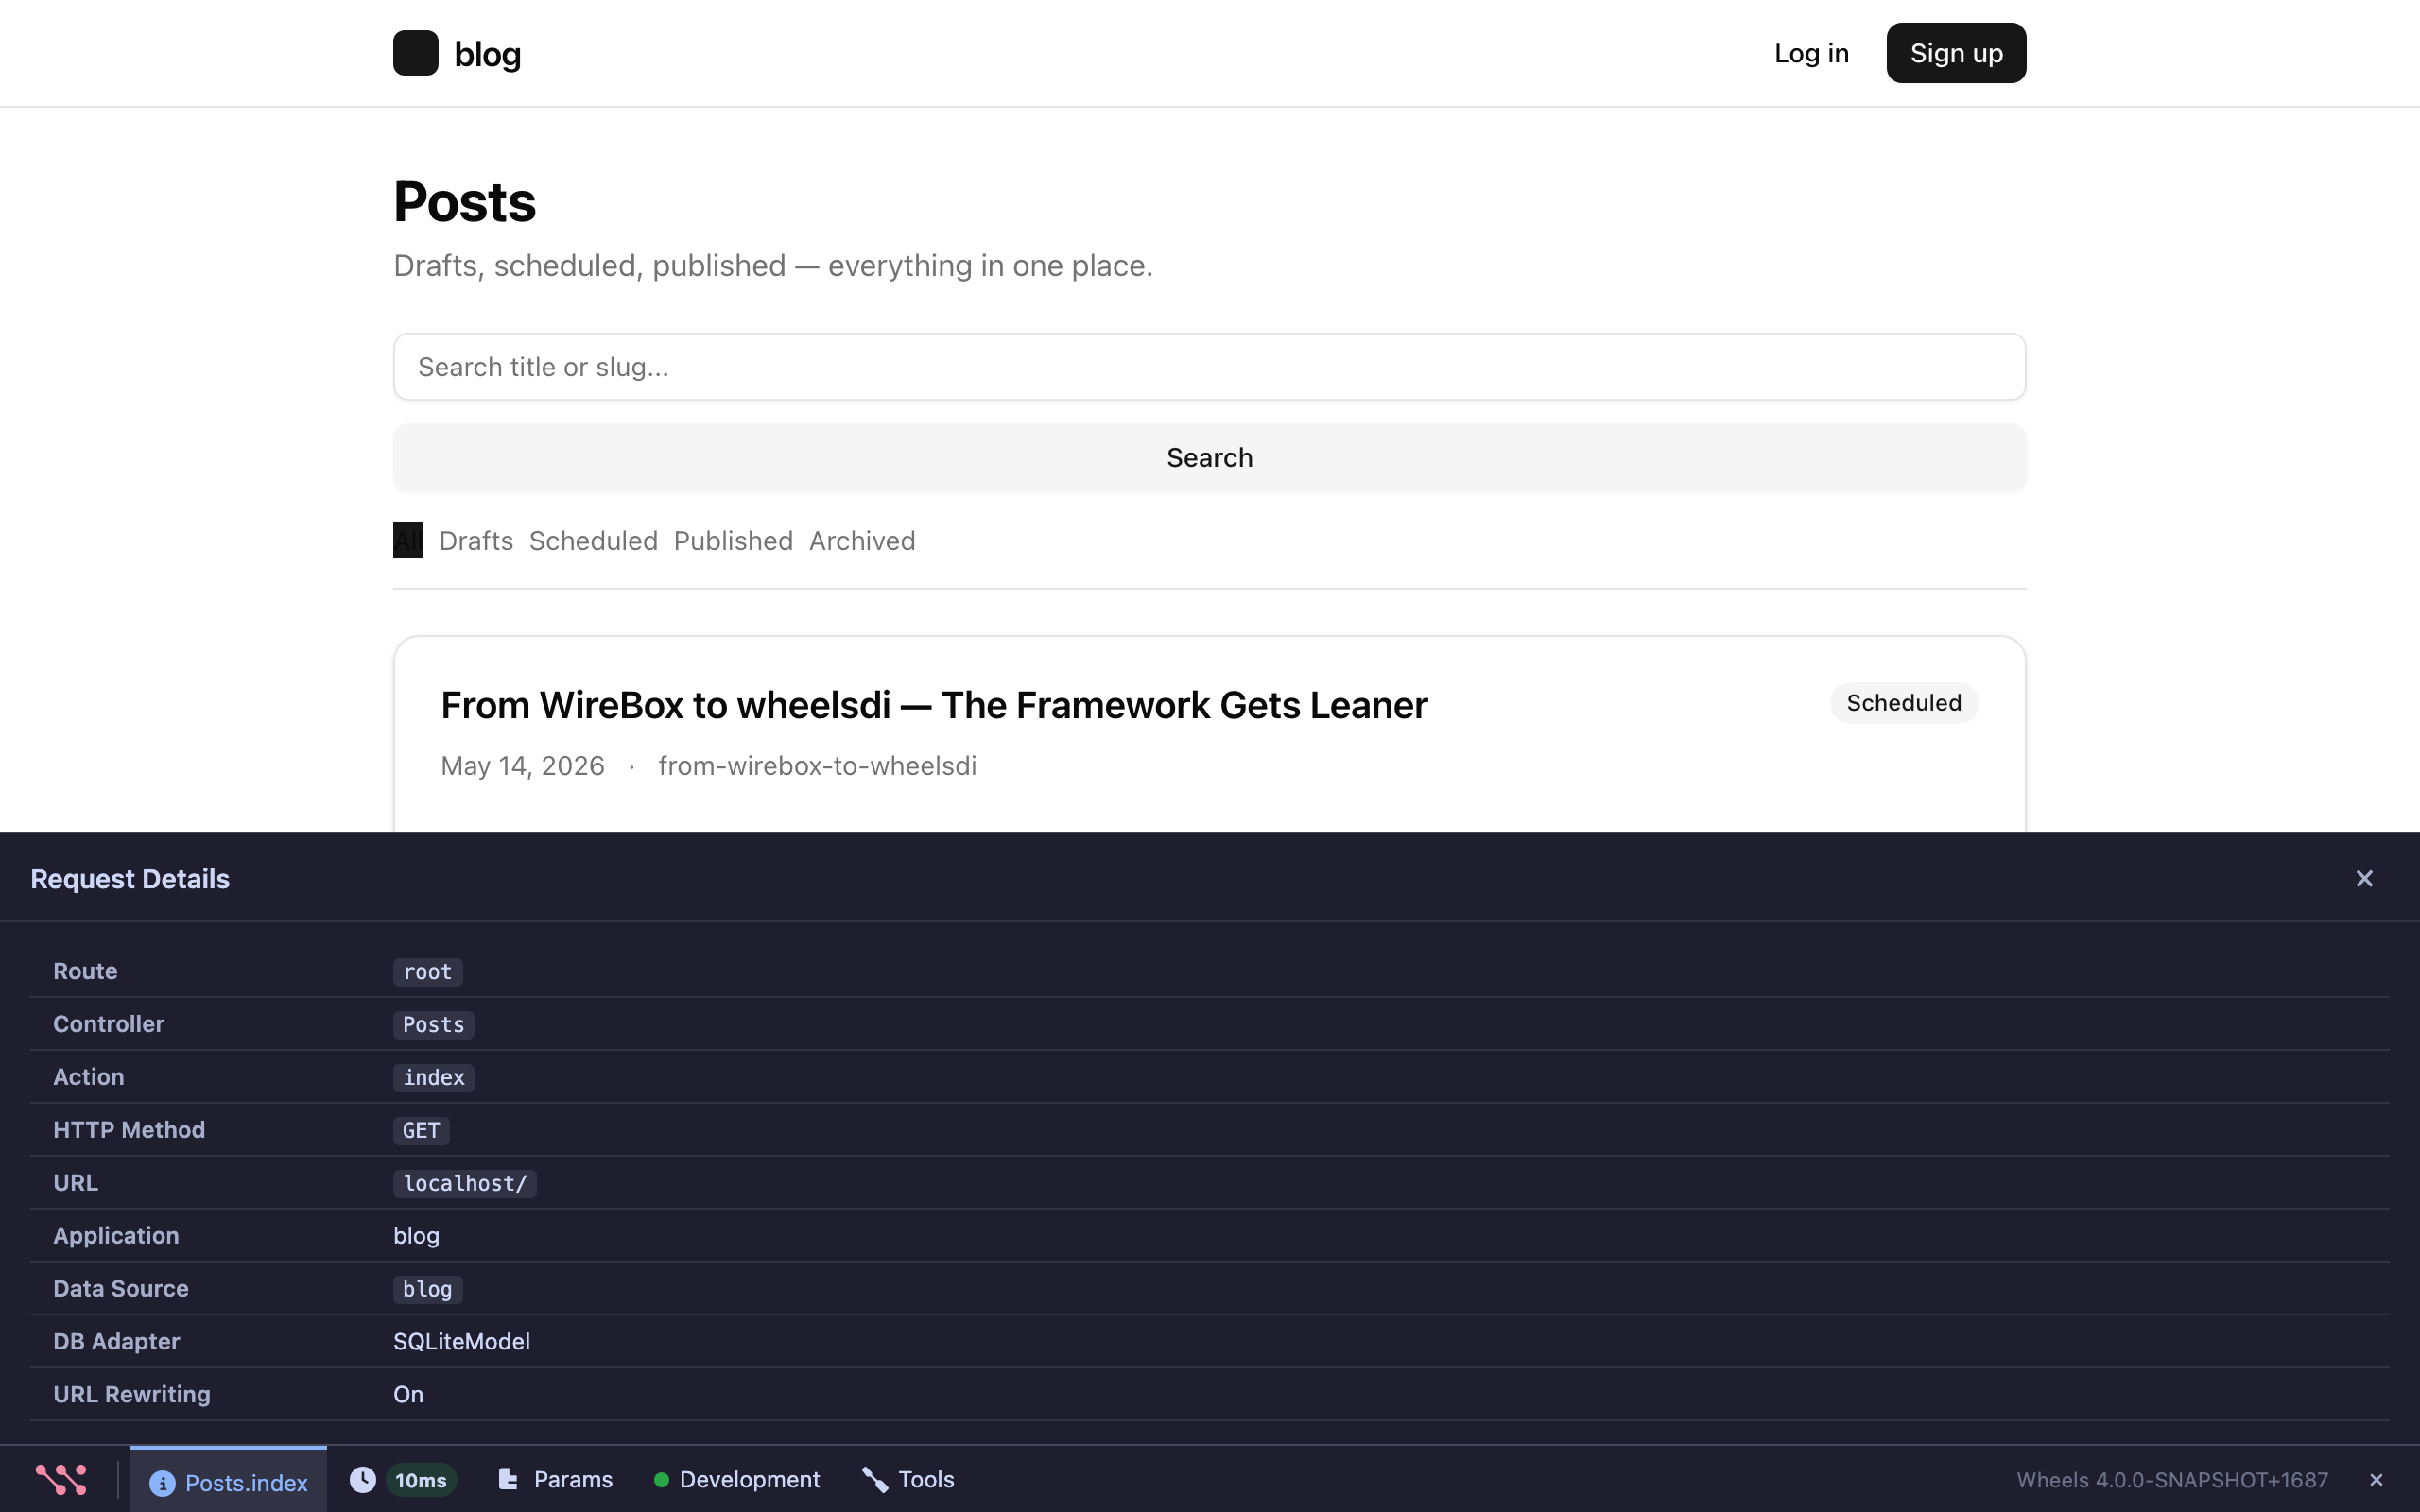Click the Development environment indicator

[x=737, y=1479]
